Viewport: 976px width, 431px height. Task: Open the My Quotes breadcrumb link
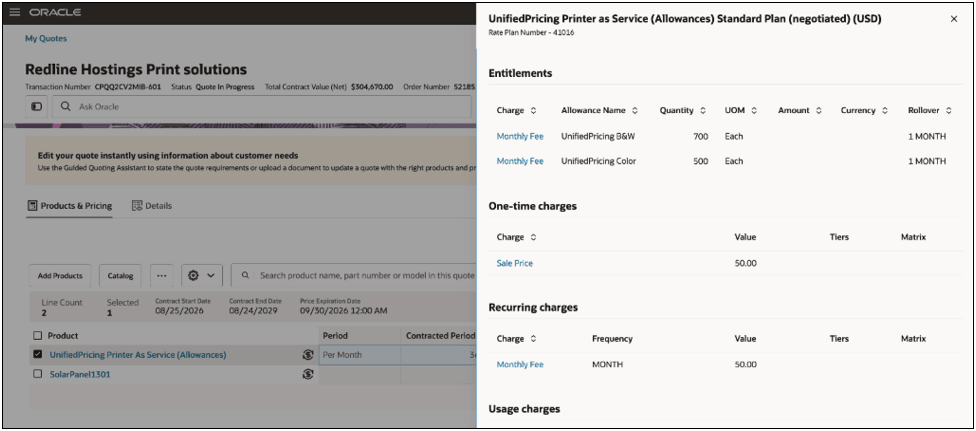46,39
